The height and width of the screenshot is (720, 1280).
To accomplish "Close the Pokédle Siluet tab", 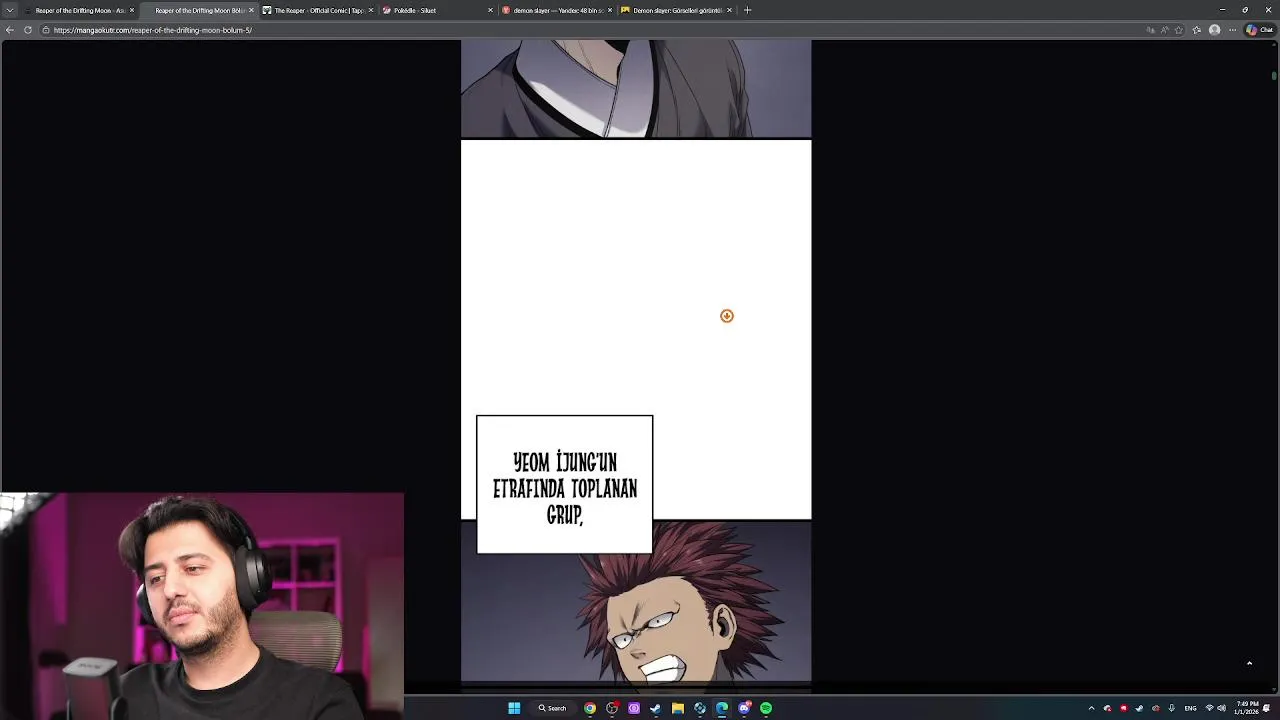I will (x=490, y=10).
